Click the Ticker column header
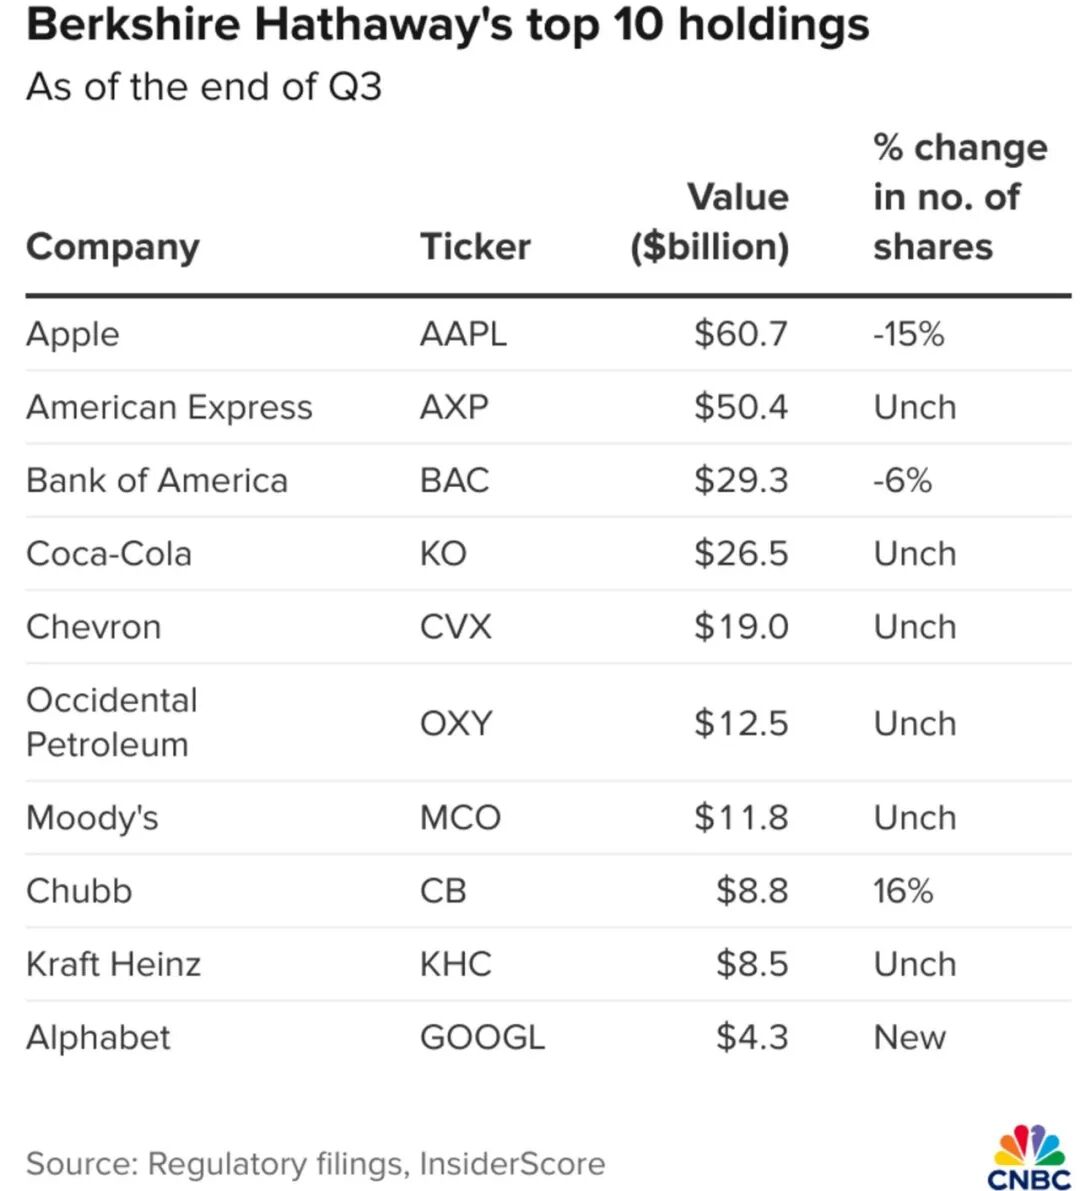This screenshot has width=1080, height=1191. 475,247
